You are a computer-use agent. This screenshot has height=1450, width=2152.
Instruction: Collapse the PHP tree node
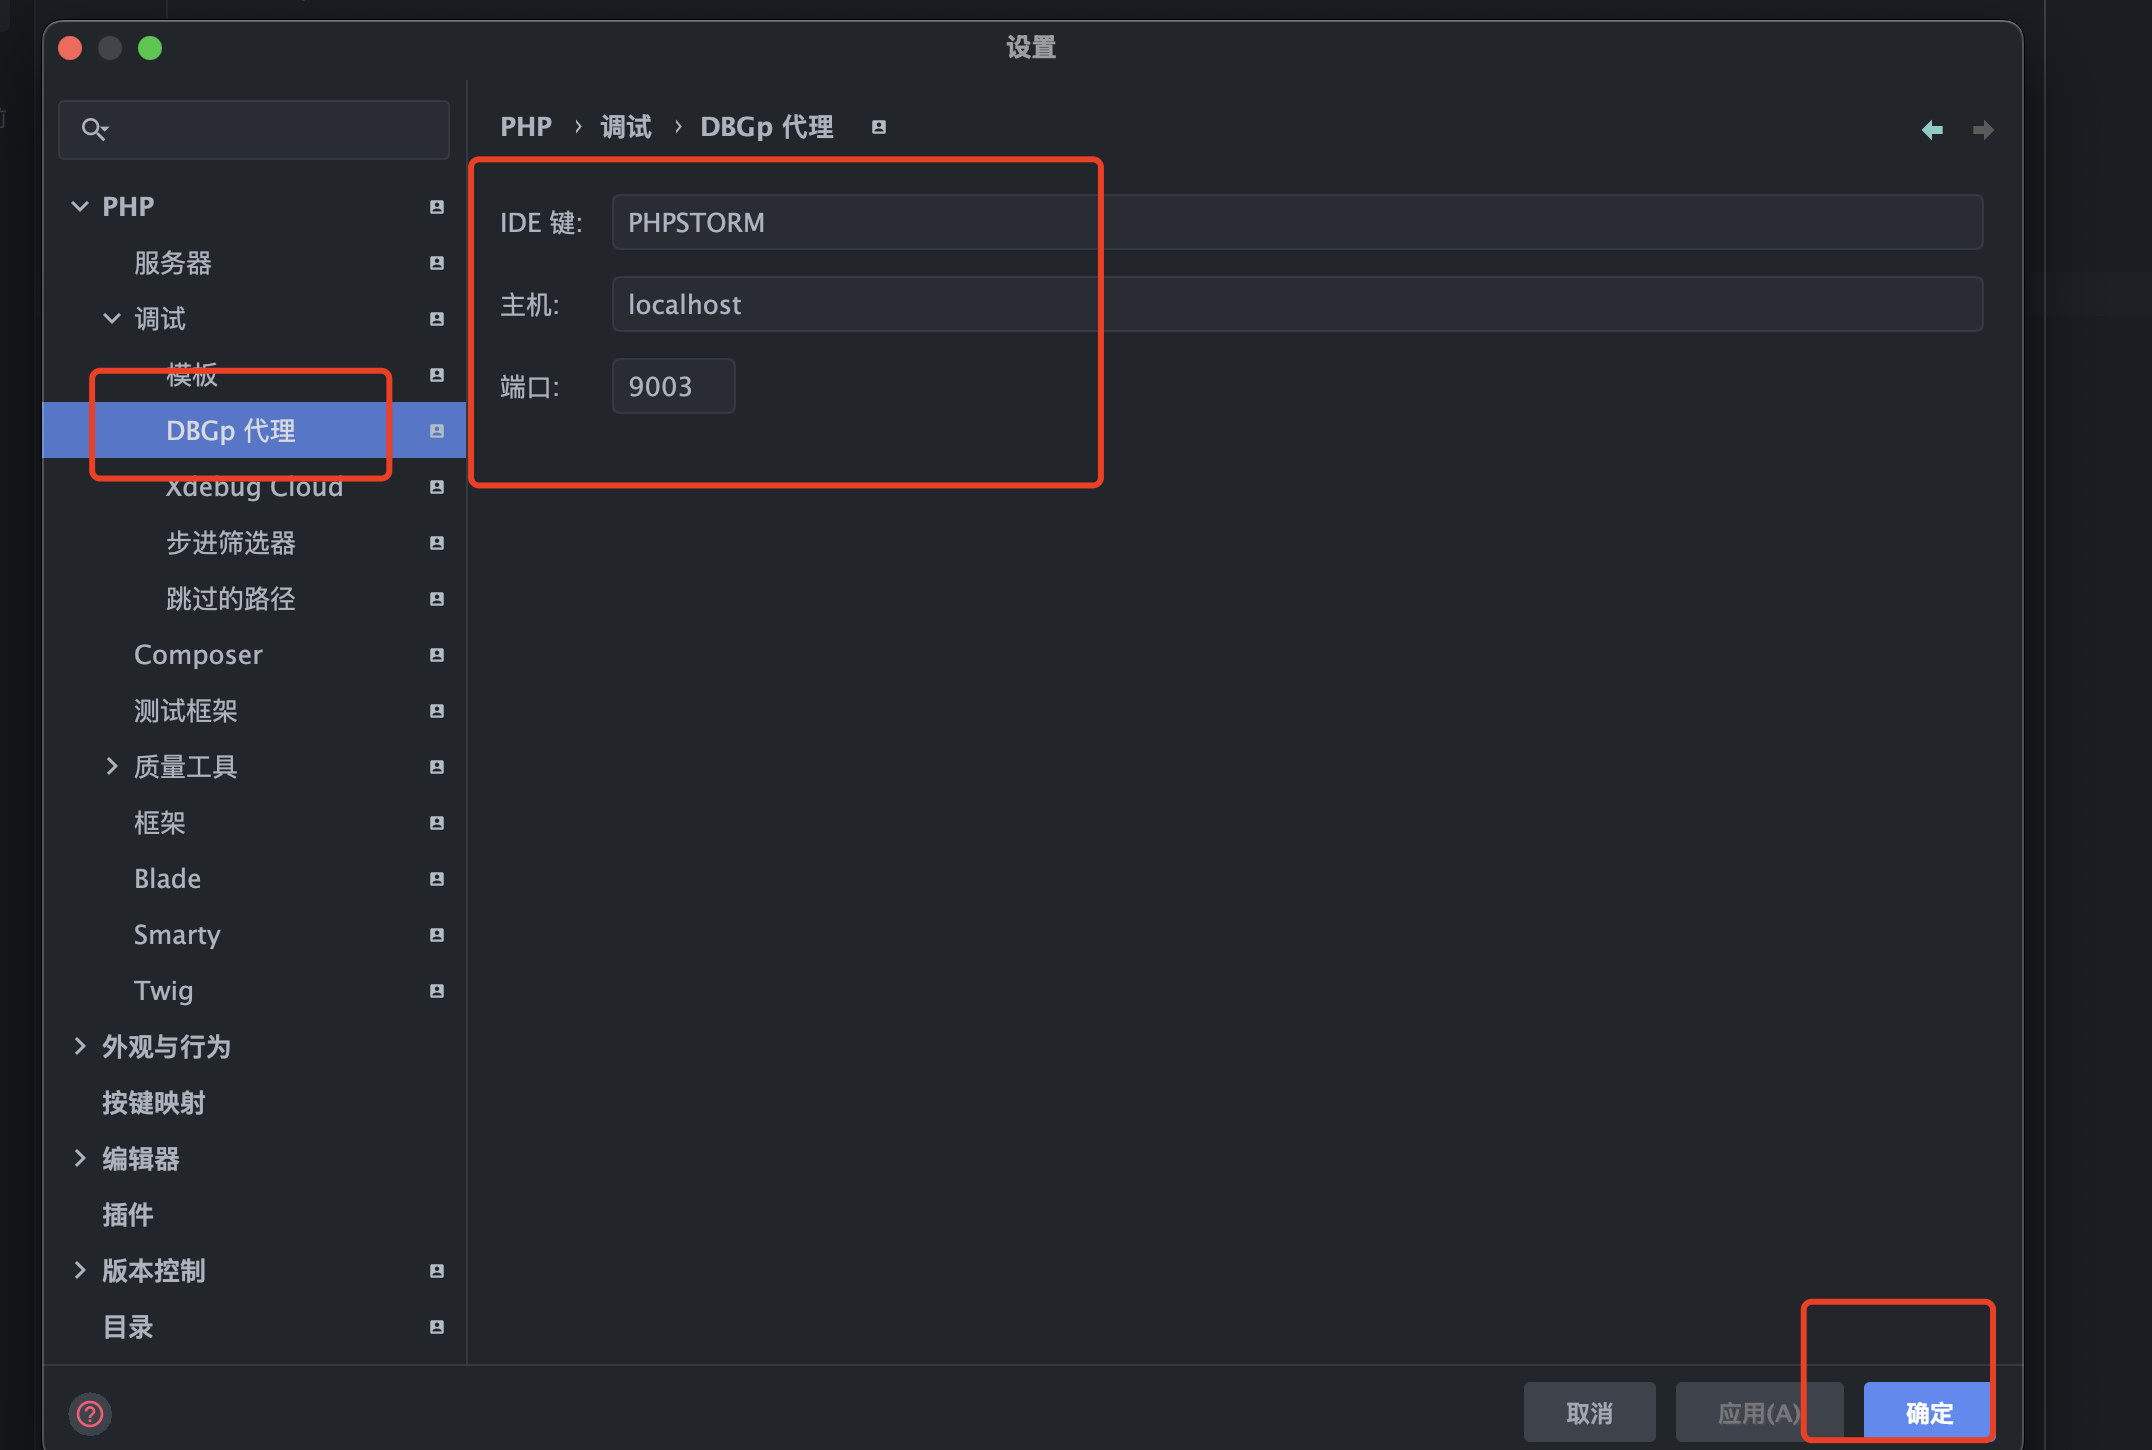(80, 207)
